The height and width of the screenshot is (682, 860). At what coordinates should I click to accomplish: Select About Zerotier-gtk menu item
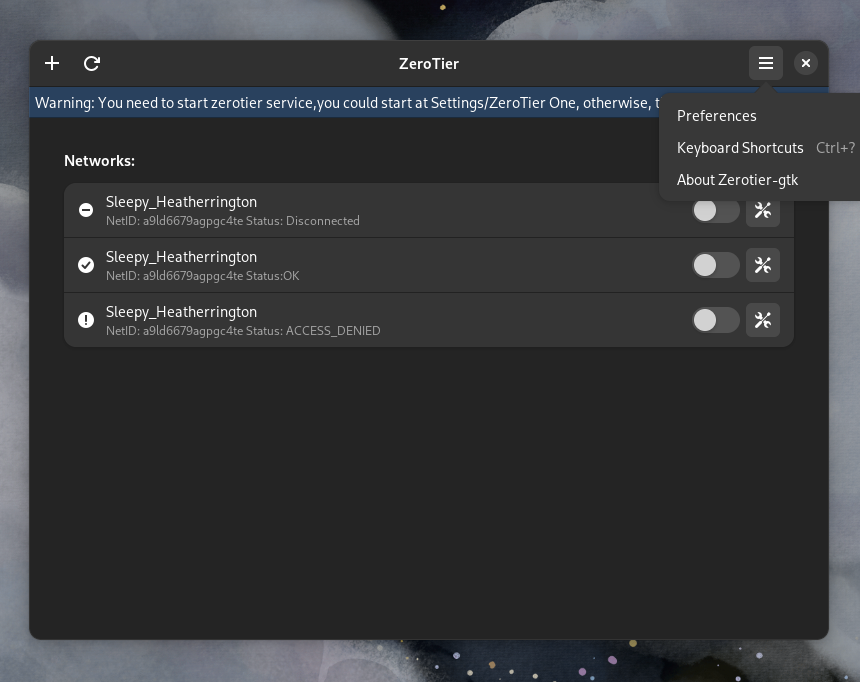[x=737, y=180]
